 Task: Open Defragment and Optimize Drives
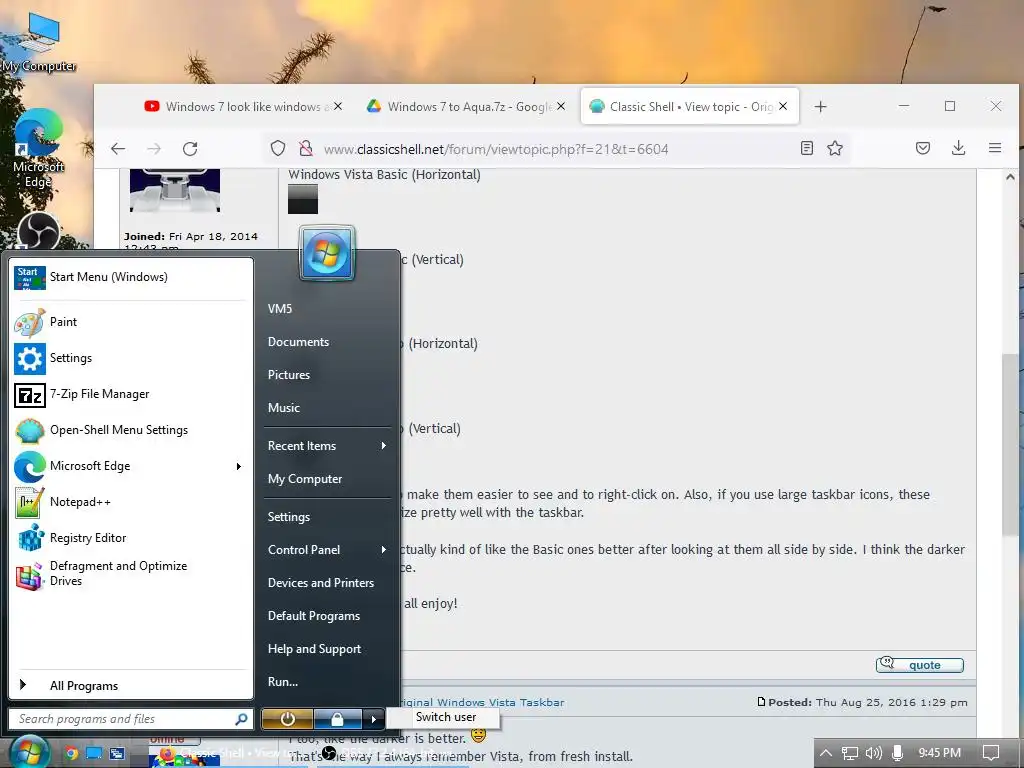131,573
